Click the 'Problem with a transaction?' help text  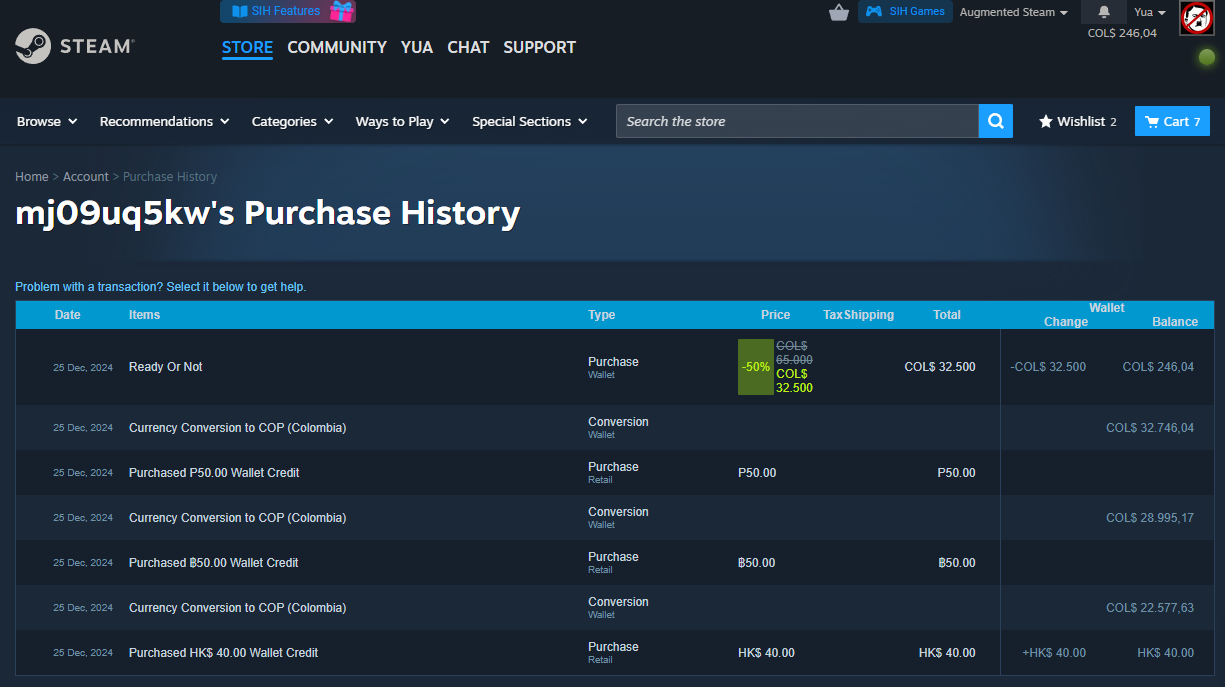click(x=161, y=287)
